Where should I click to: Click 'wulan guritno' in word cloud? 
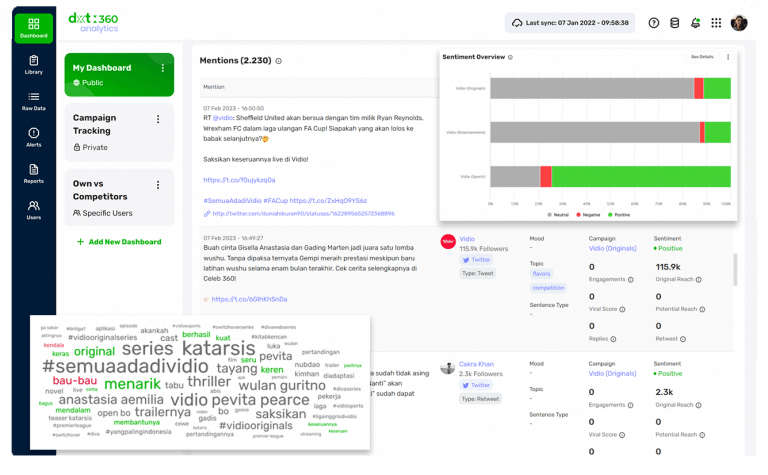coord(282,386)
